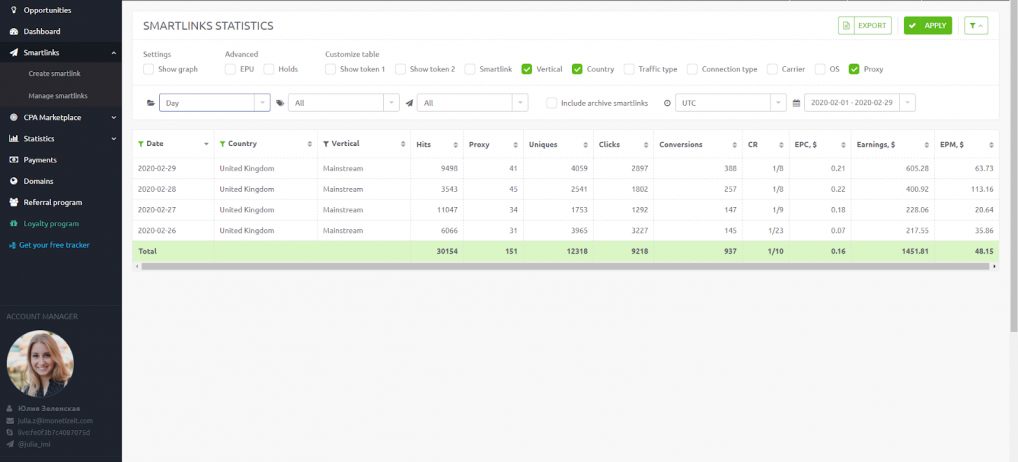Click the Statistics bar chart icon

pyautogui.click(x=14, y=138)
